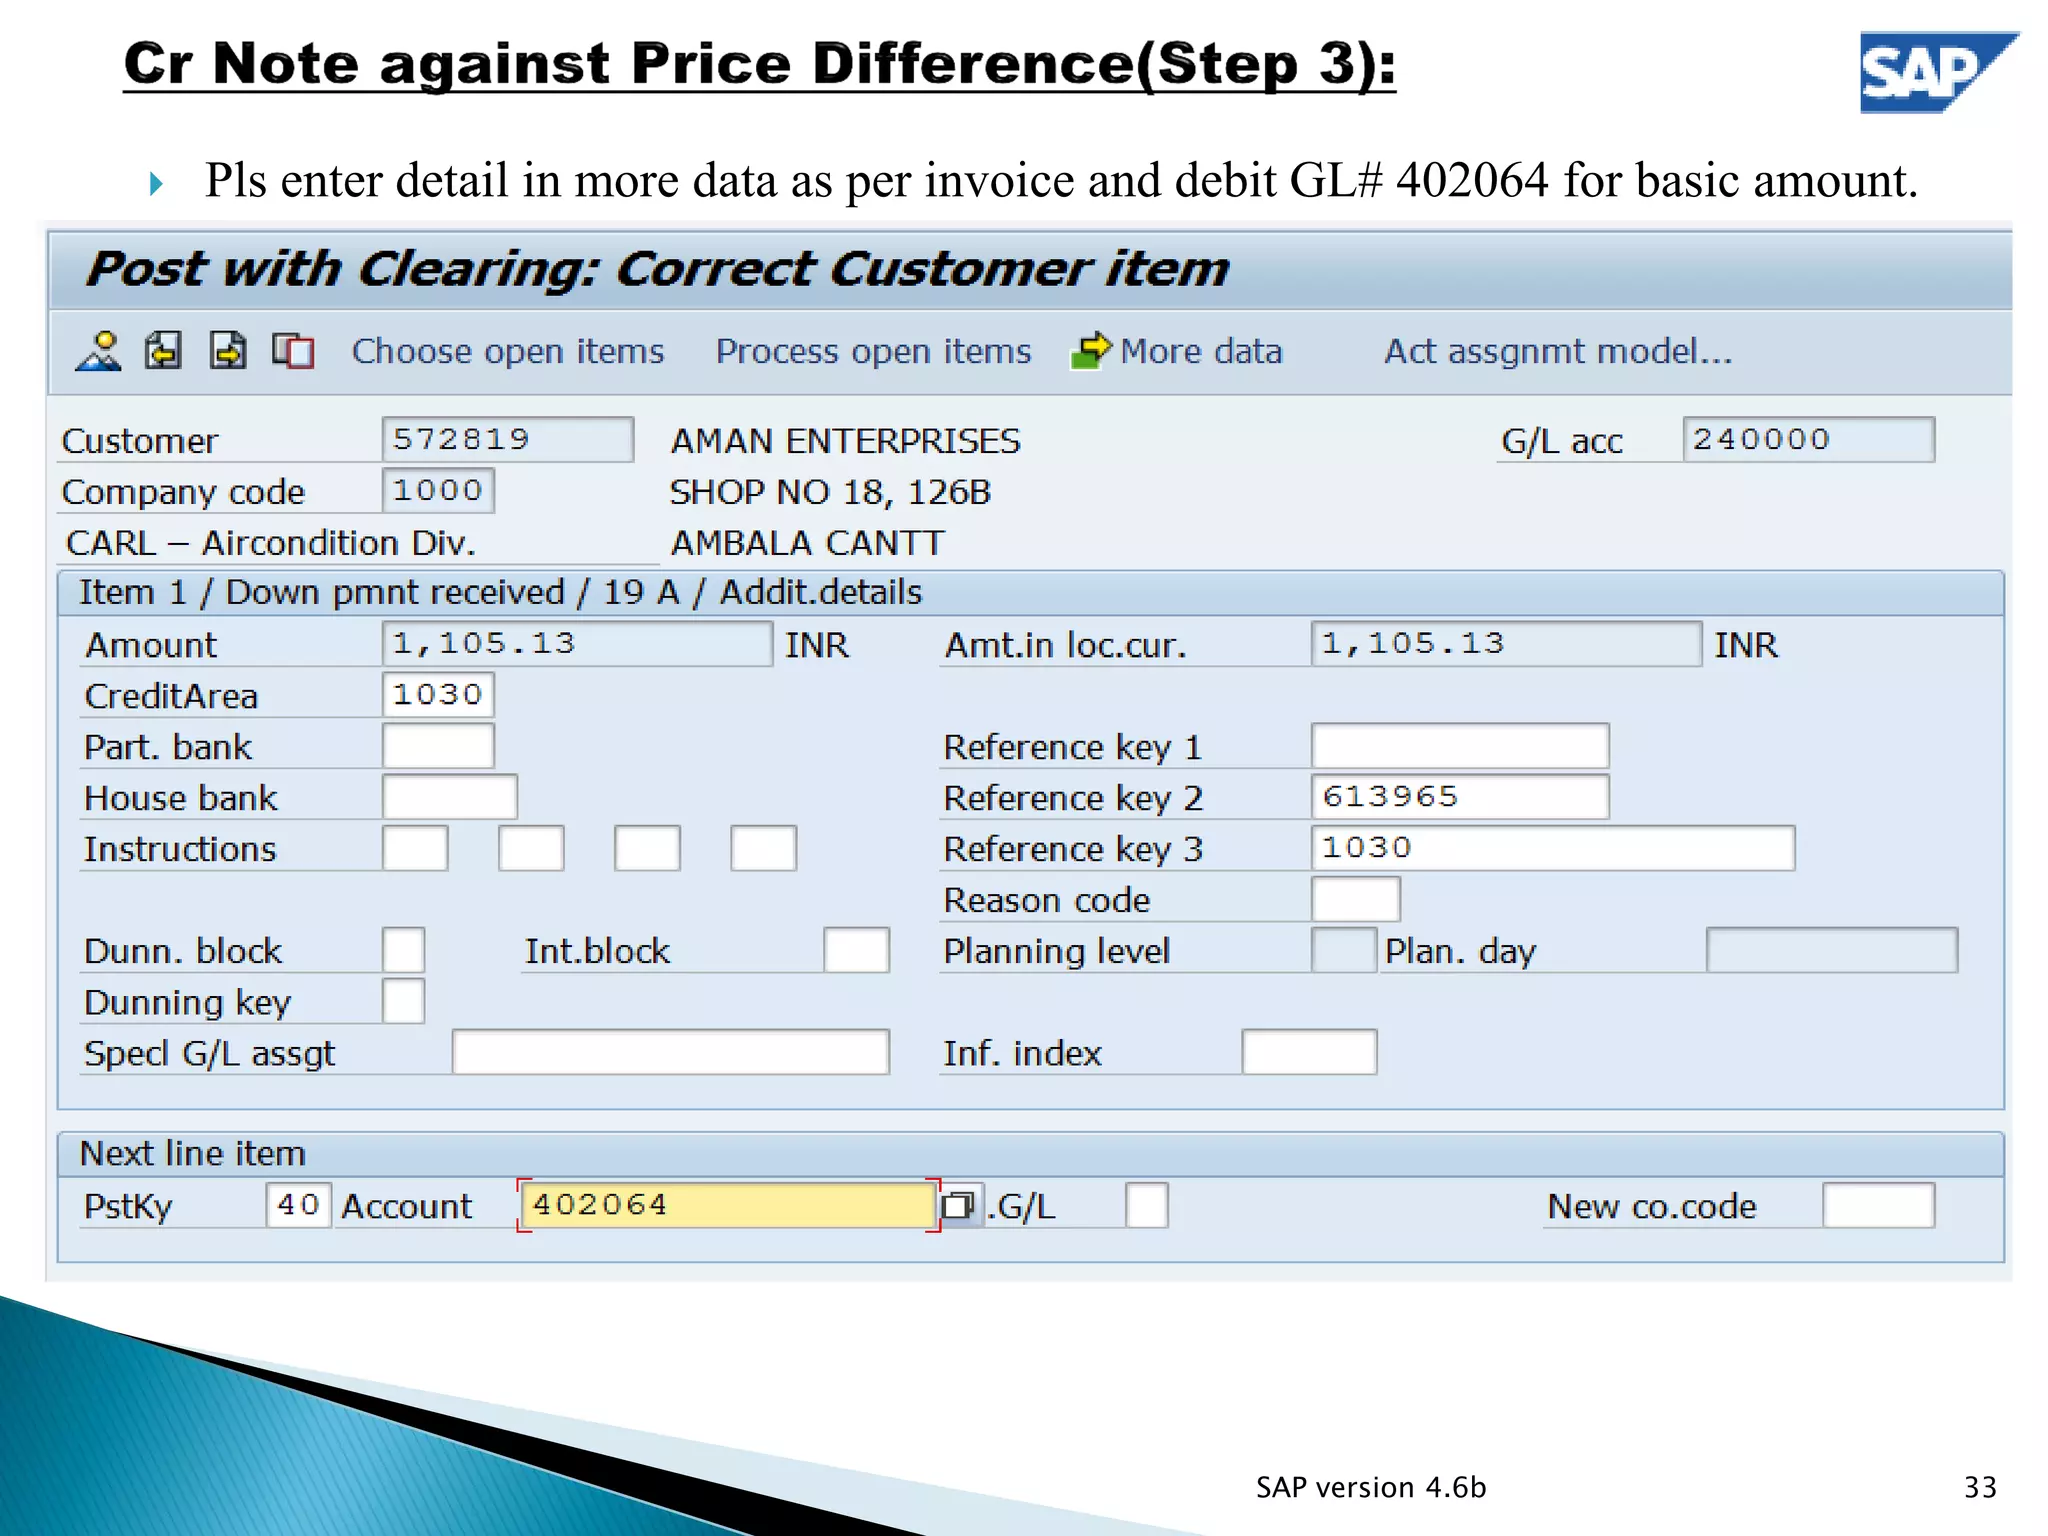
Task: Click the Reason code field
Action: click(x=1355, y=899)
